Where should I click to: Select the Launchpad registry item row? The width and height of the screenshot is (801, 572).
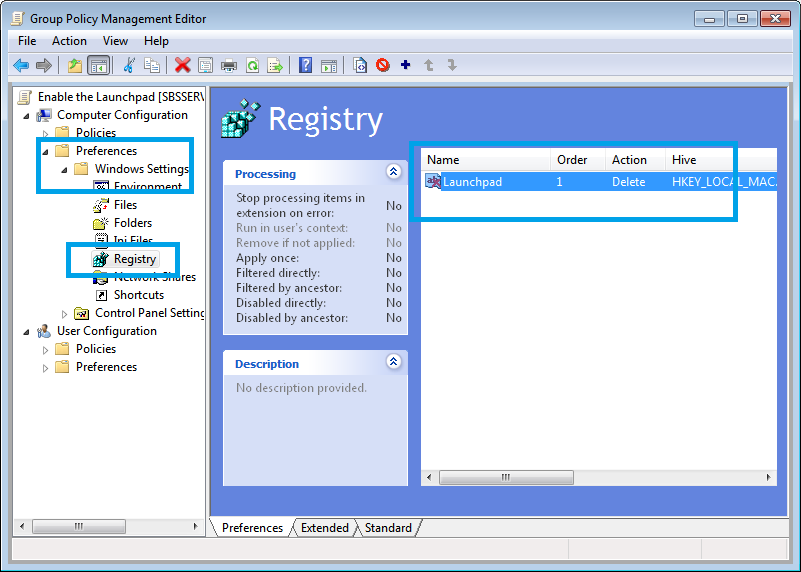tap(472, 182)
